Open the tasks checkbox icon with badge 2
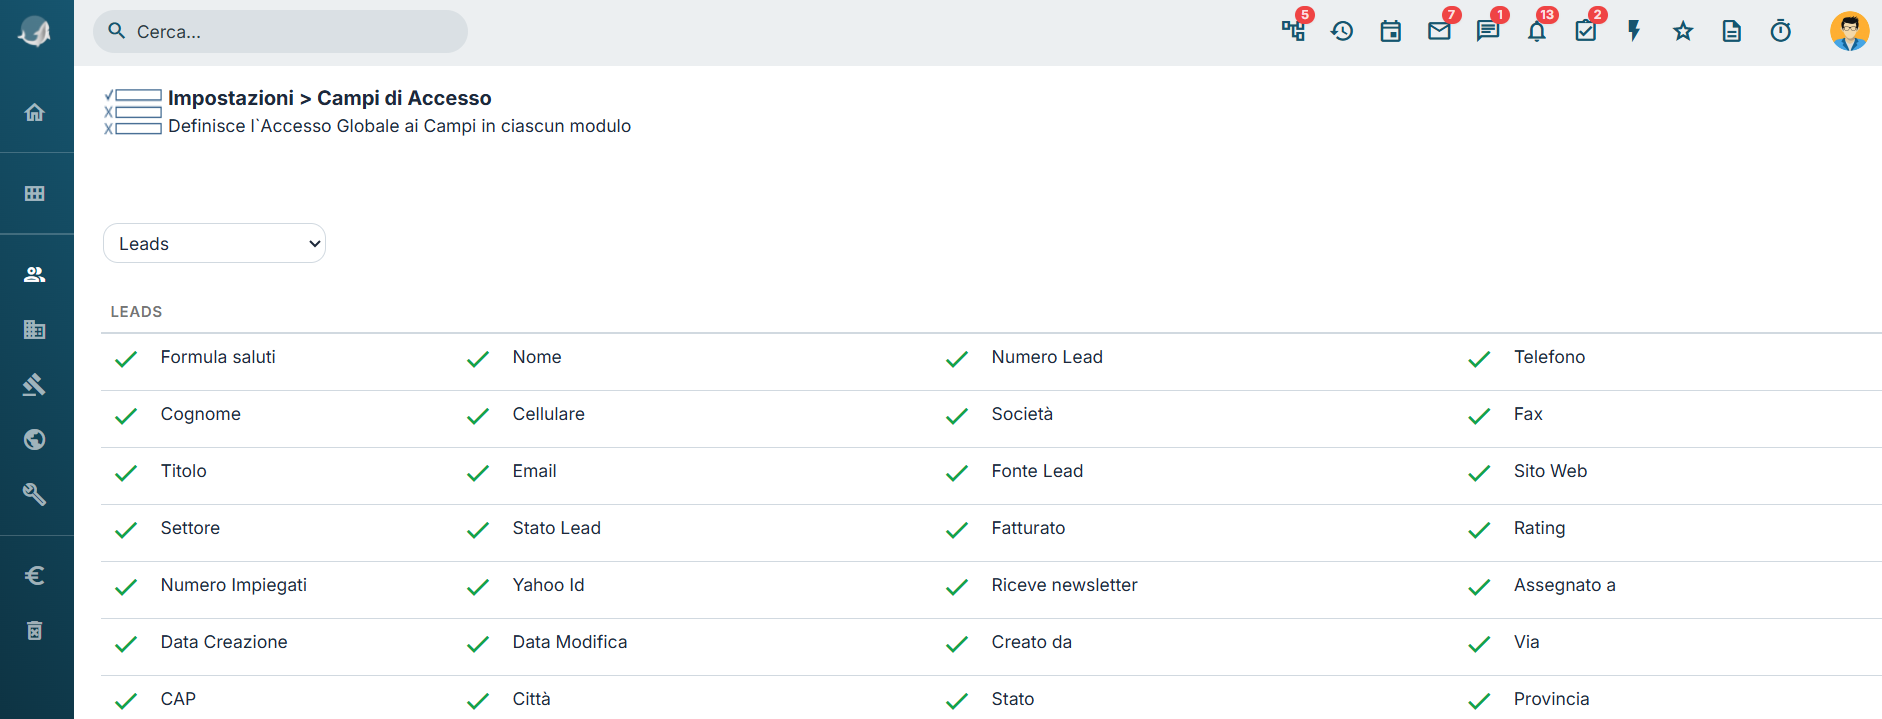The height and width of the screenshot is (719, 1882). (1586, 31)
